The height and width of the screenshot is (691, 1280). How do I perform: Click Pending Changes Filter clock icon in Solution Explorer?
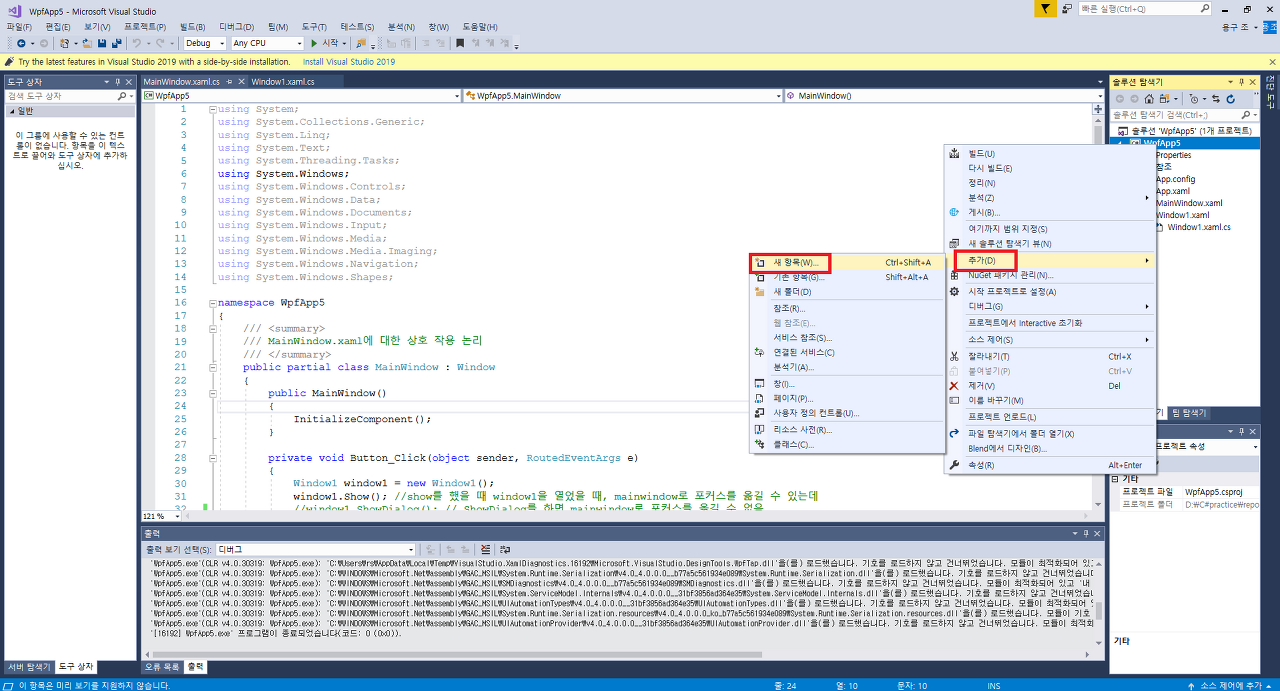coord(1194,99)
